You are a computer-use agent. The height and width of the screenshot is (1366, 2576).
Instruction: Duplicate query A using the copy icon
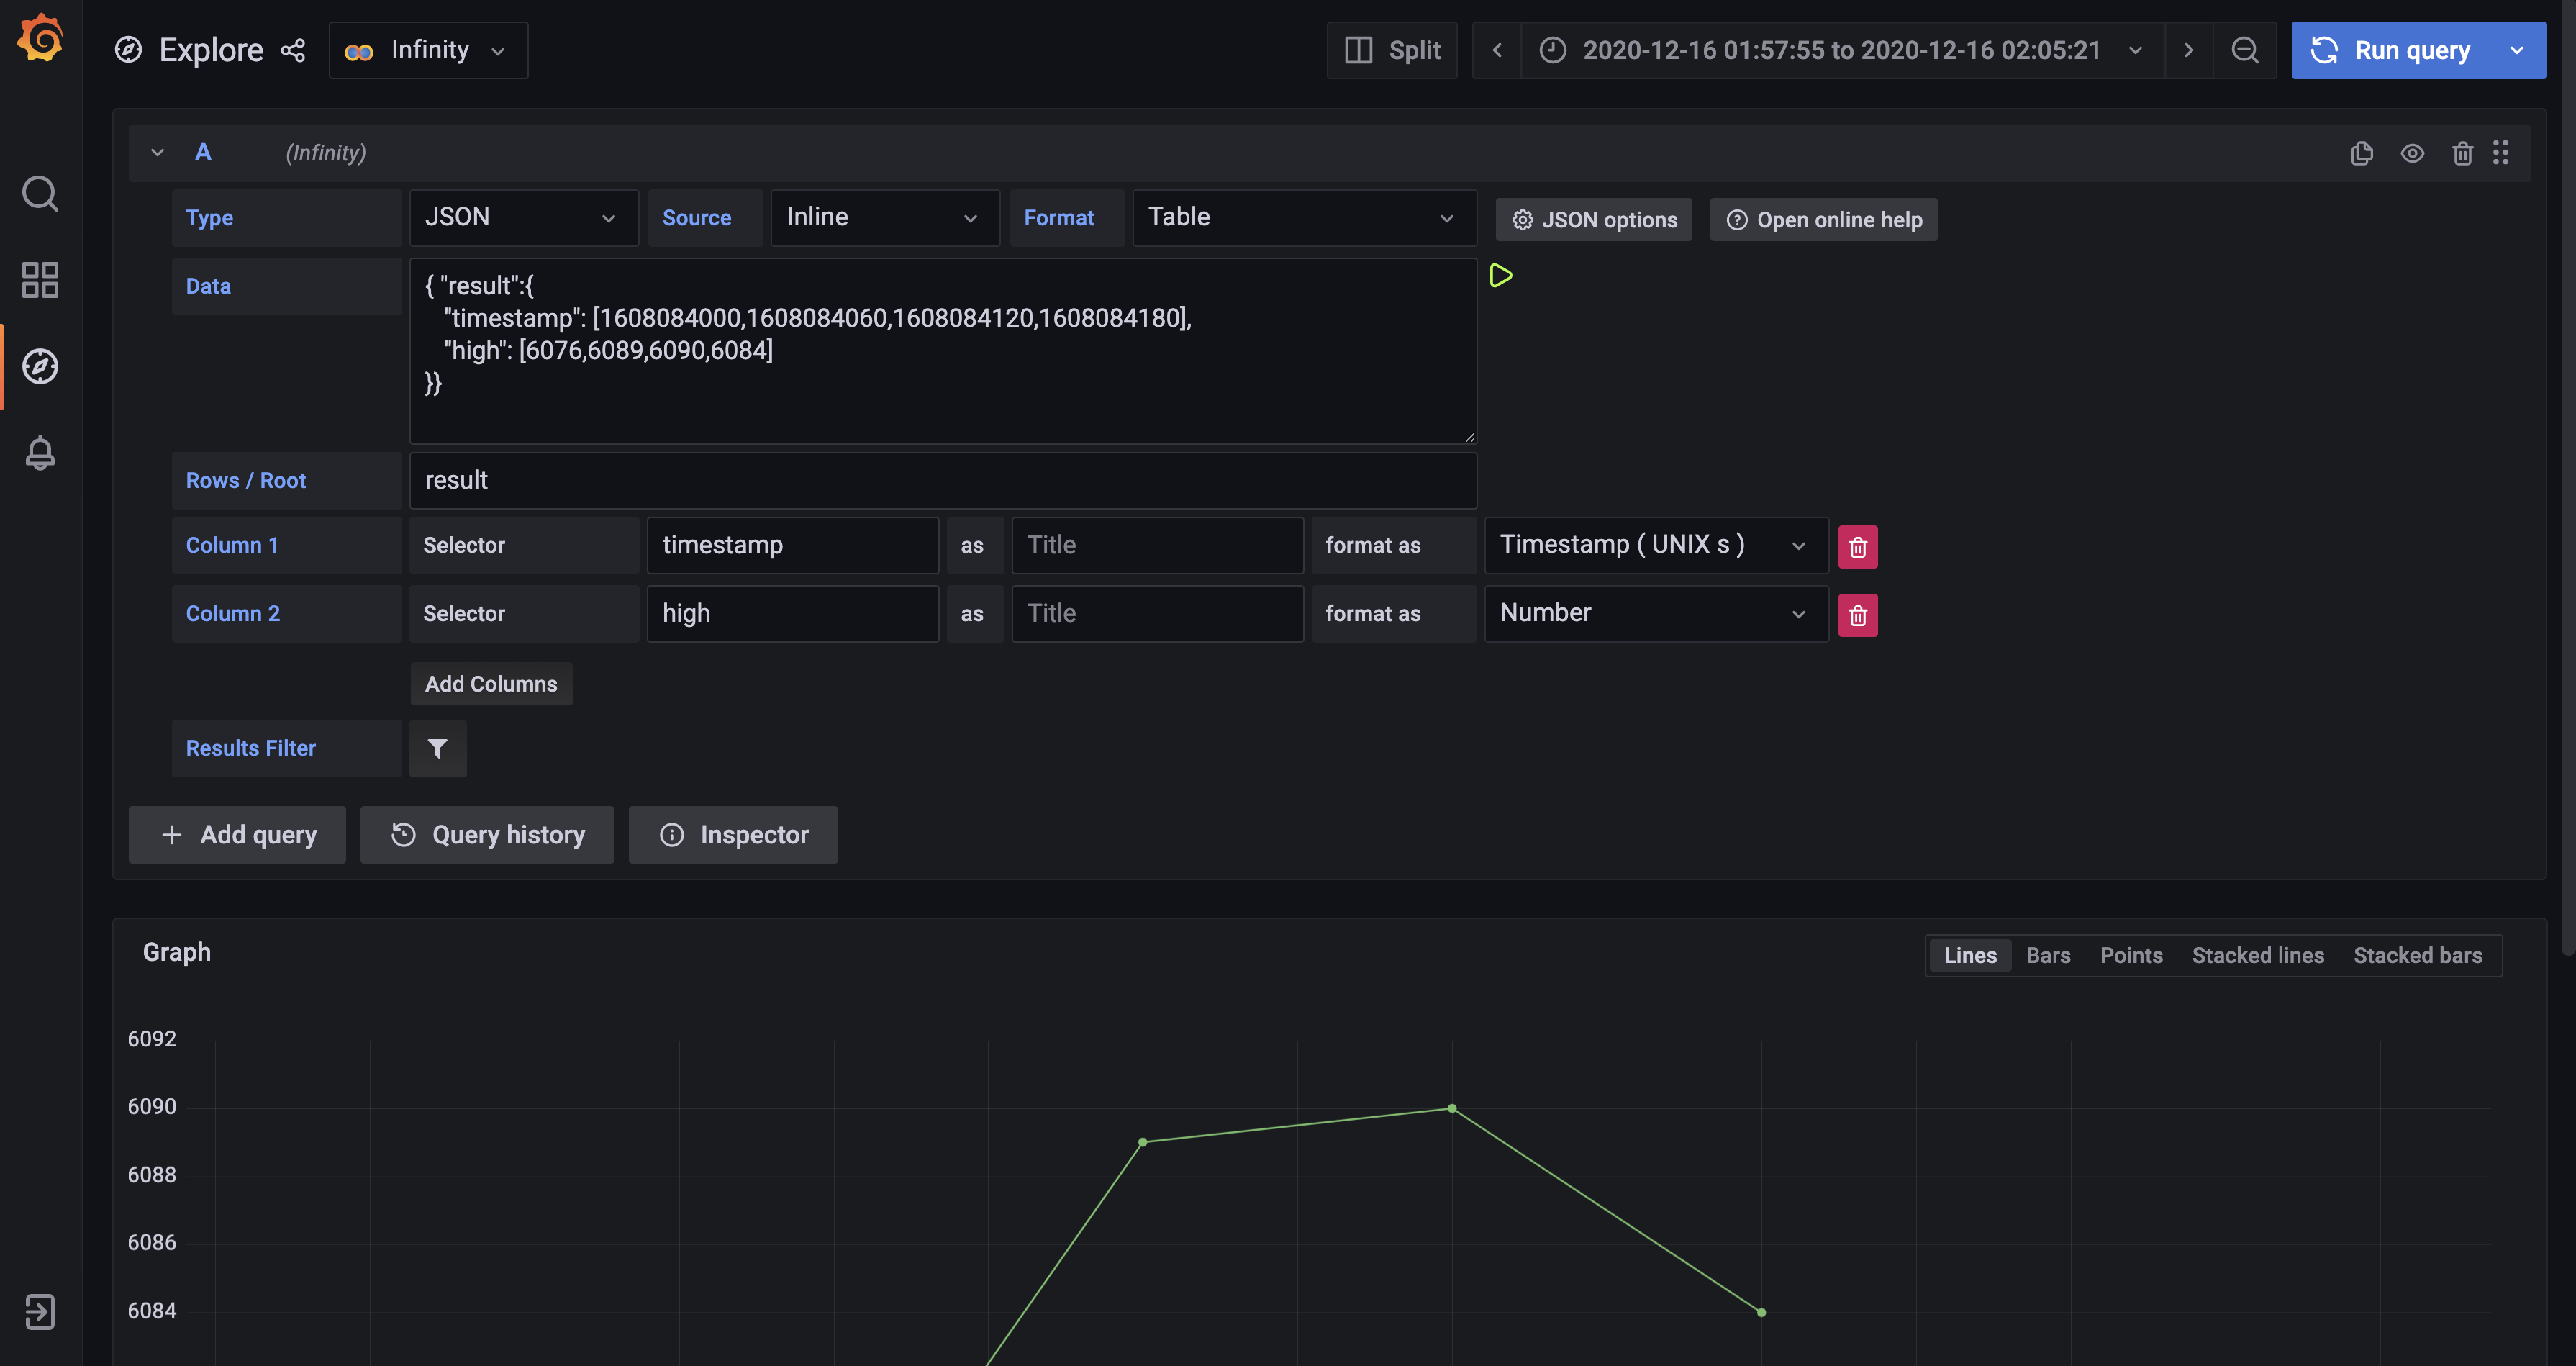coord(2362,153)
